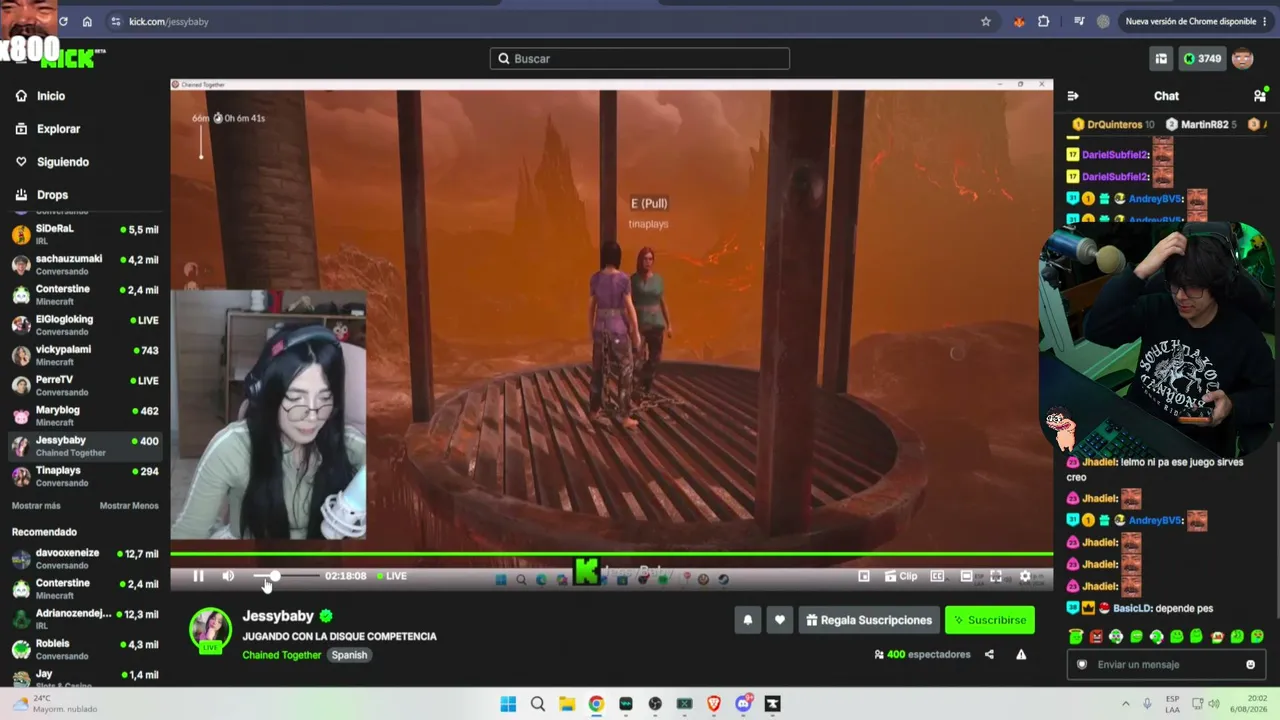Follow Jessybaby with the heart button
The image size is (1280, 720).
(x=780, y=620)
